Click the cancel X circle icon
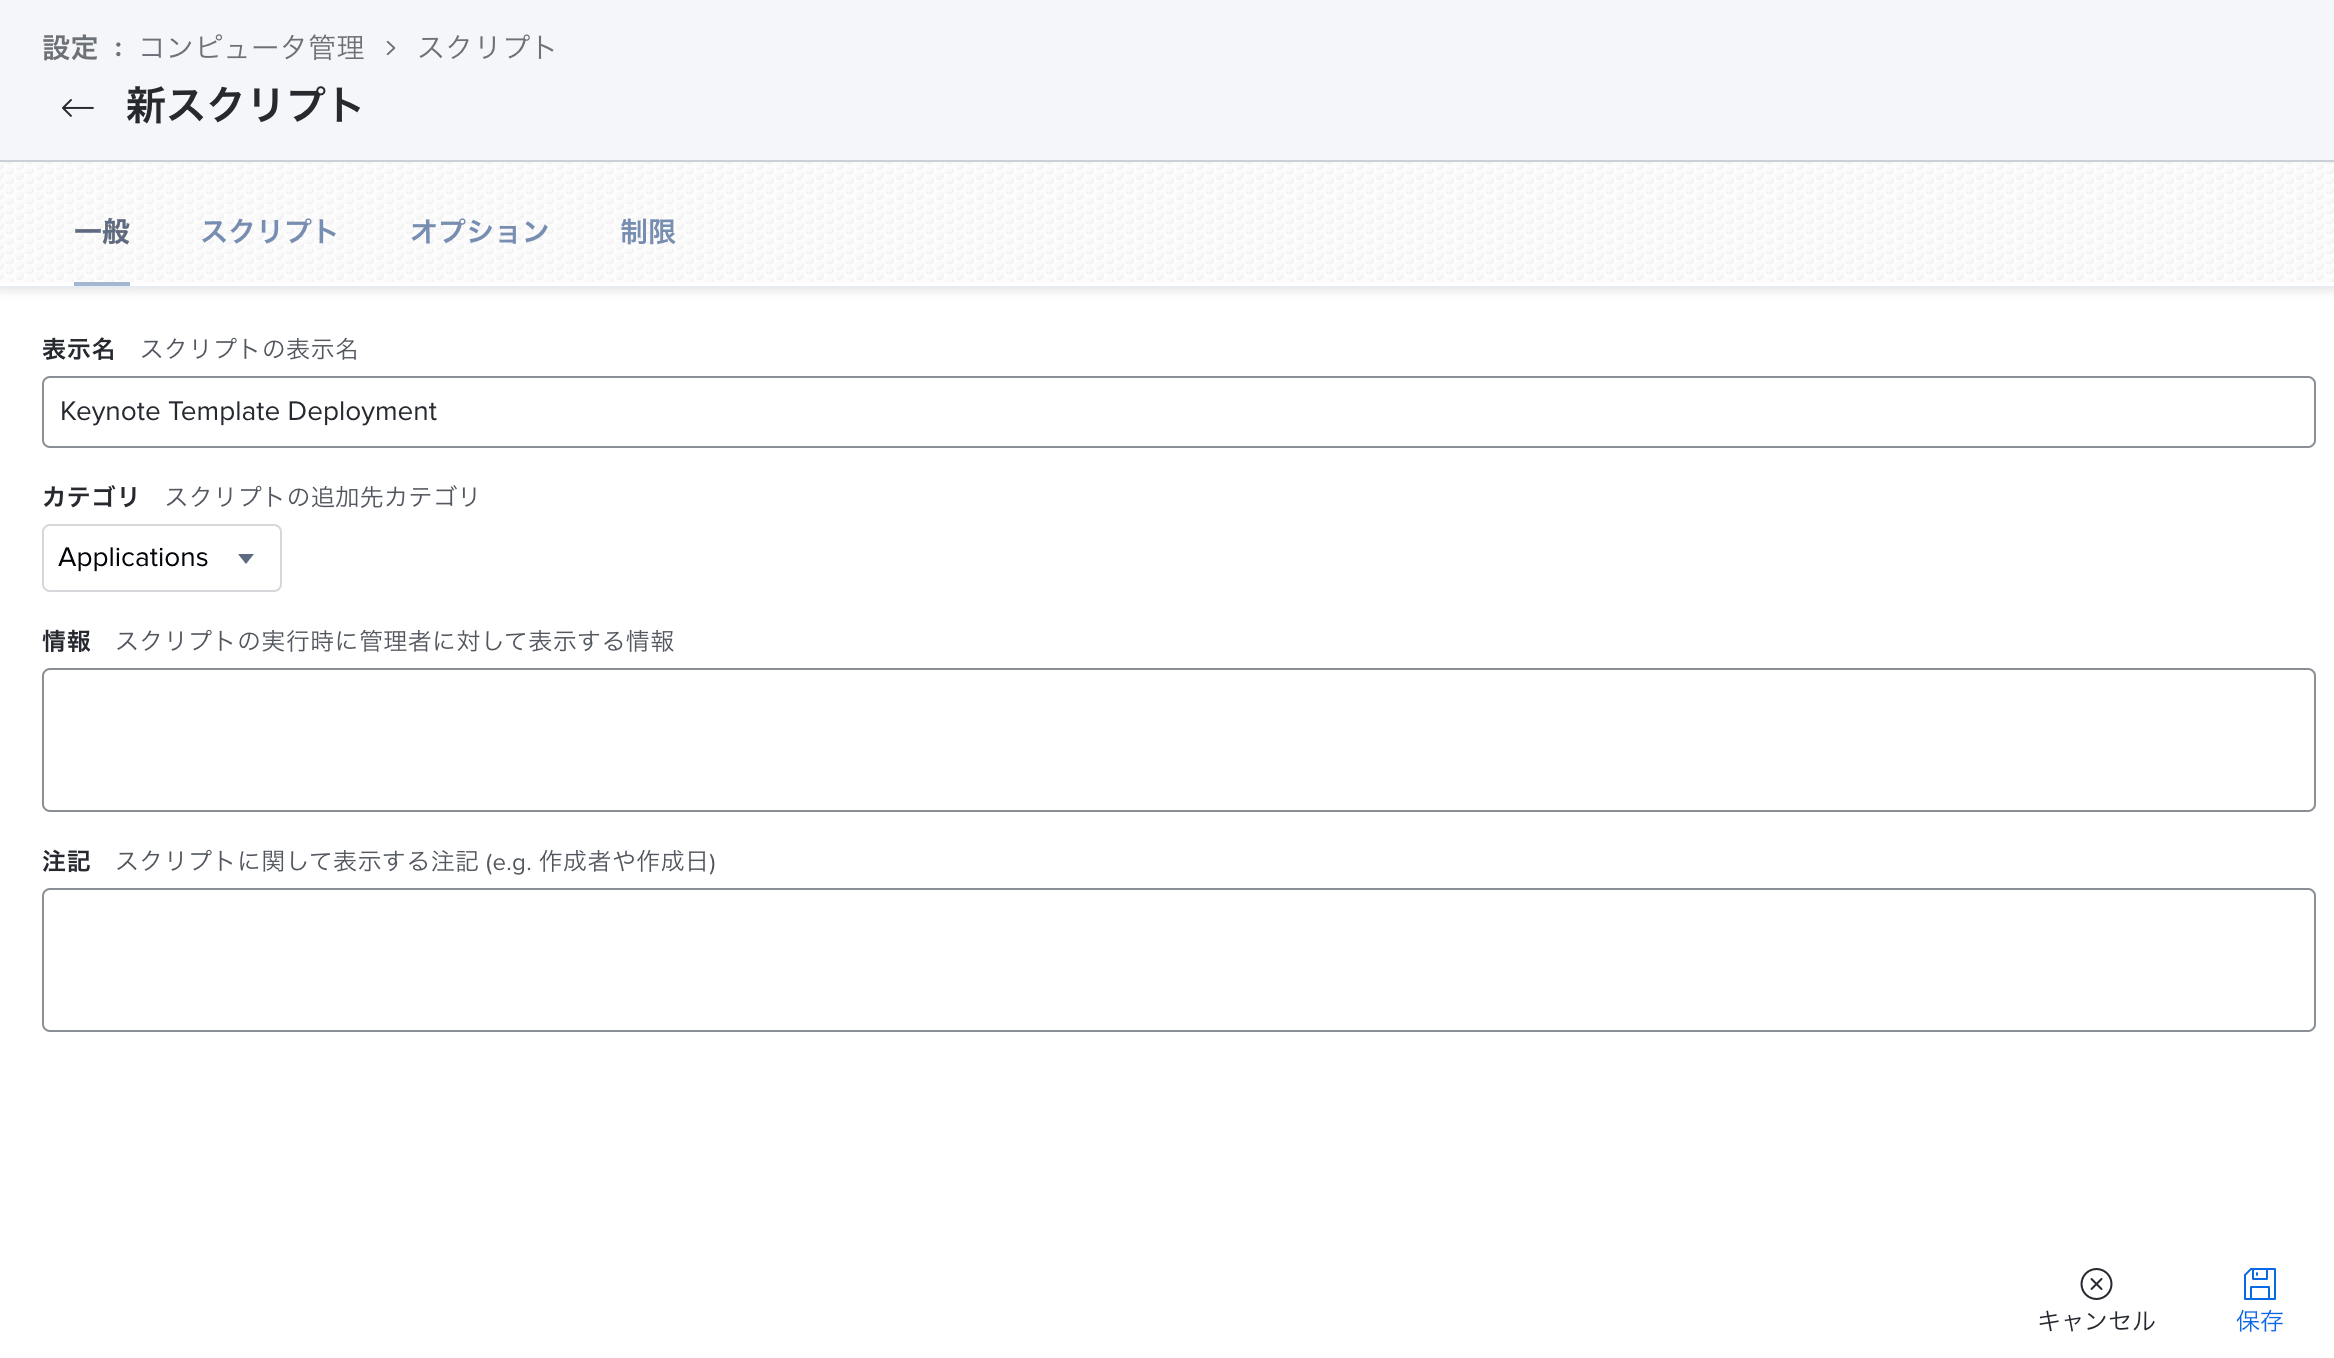 click(x=2096, y=1283)
